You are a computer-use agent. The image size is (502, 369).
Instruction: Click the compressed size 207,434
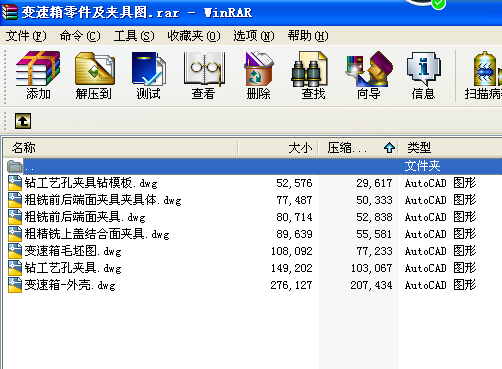tap(372, 285)
